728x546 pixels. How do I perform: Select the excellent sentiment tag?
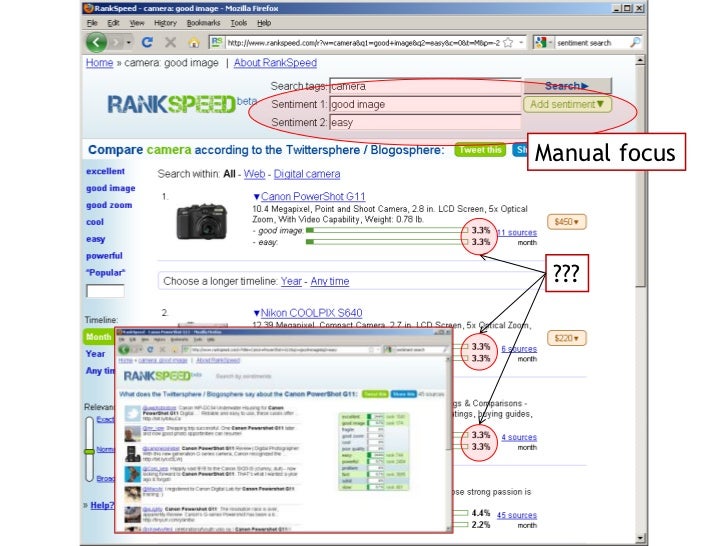(105, 171)
